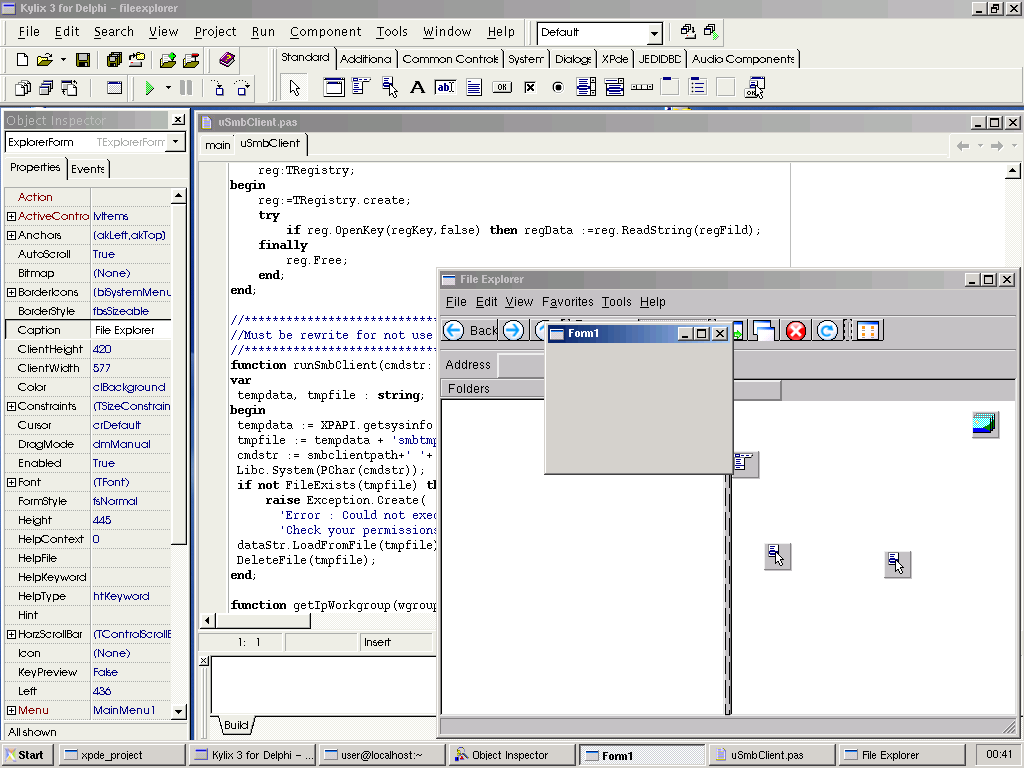Open the Search menu
Viewport: 1024px width, 768px height.
pyautogui.click(x=114, y=31)
